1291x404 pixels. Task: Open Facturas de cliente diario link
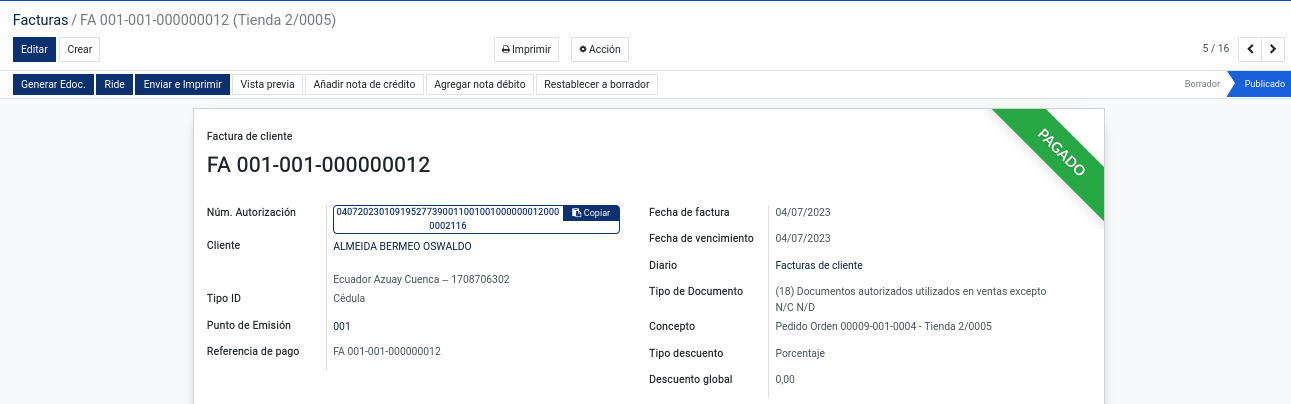click(x=819, y=266)
